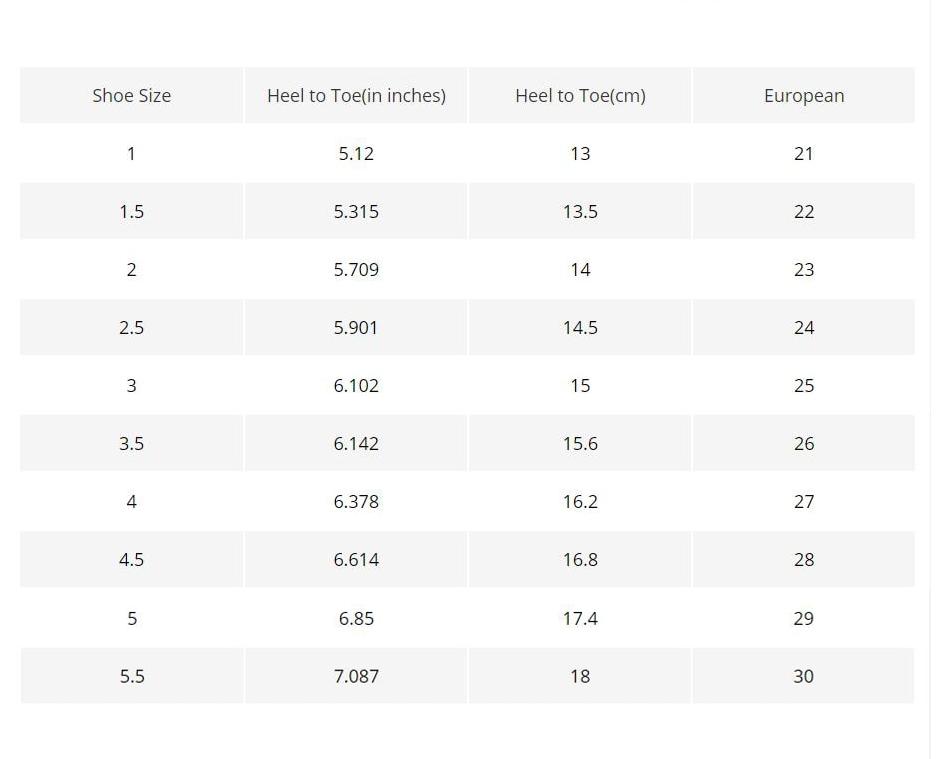Click the 17.4 cm cell
Viewport: 948px width, 759px height.
580,619
